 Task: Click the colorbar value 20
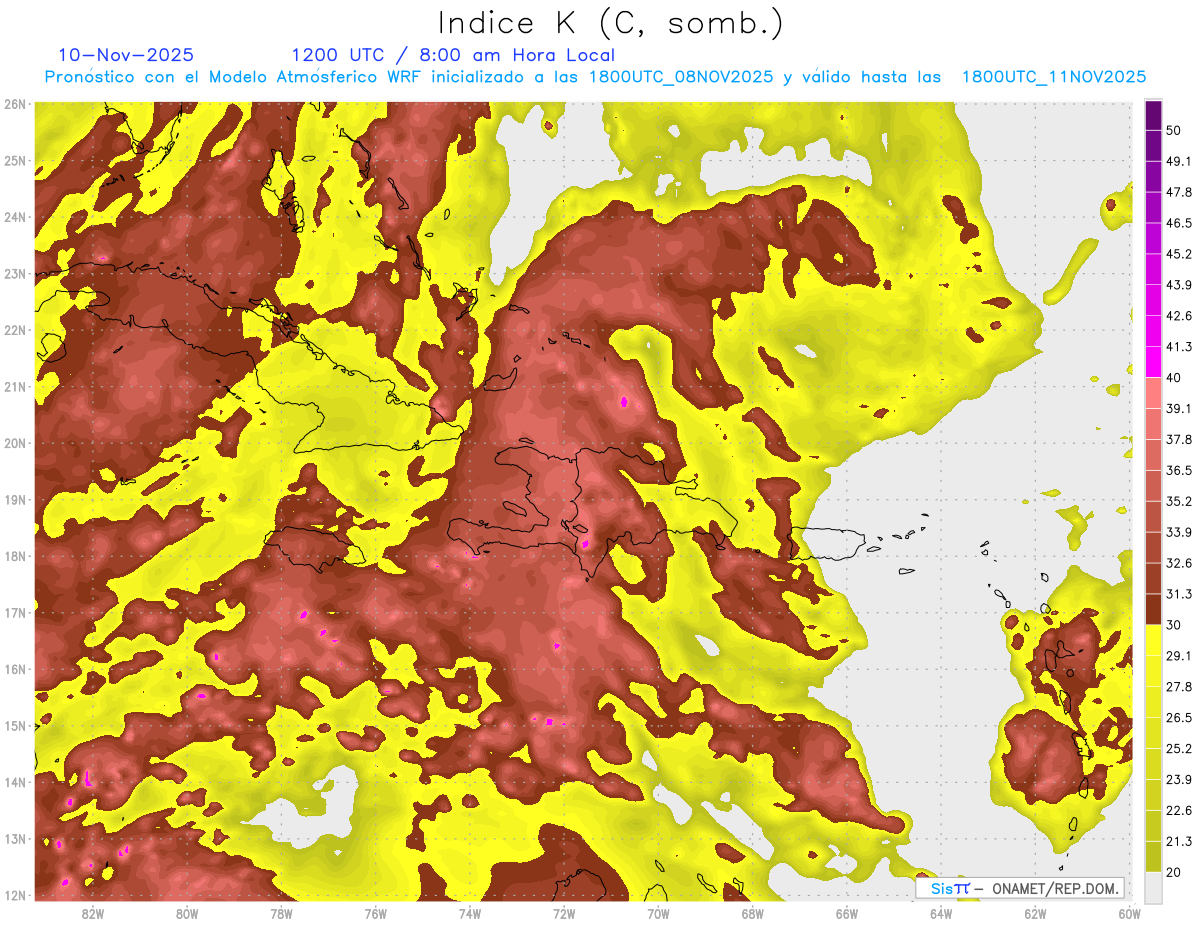[1175, 873]
